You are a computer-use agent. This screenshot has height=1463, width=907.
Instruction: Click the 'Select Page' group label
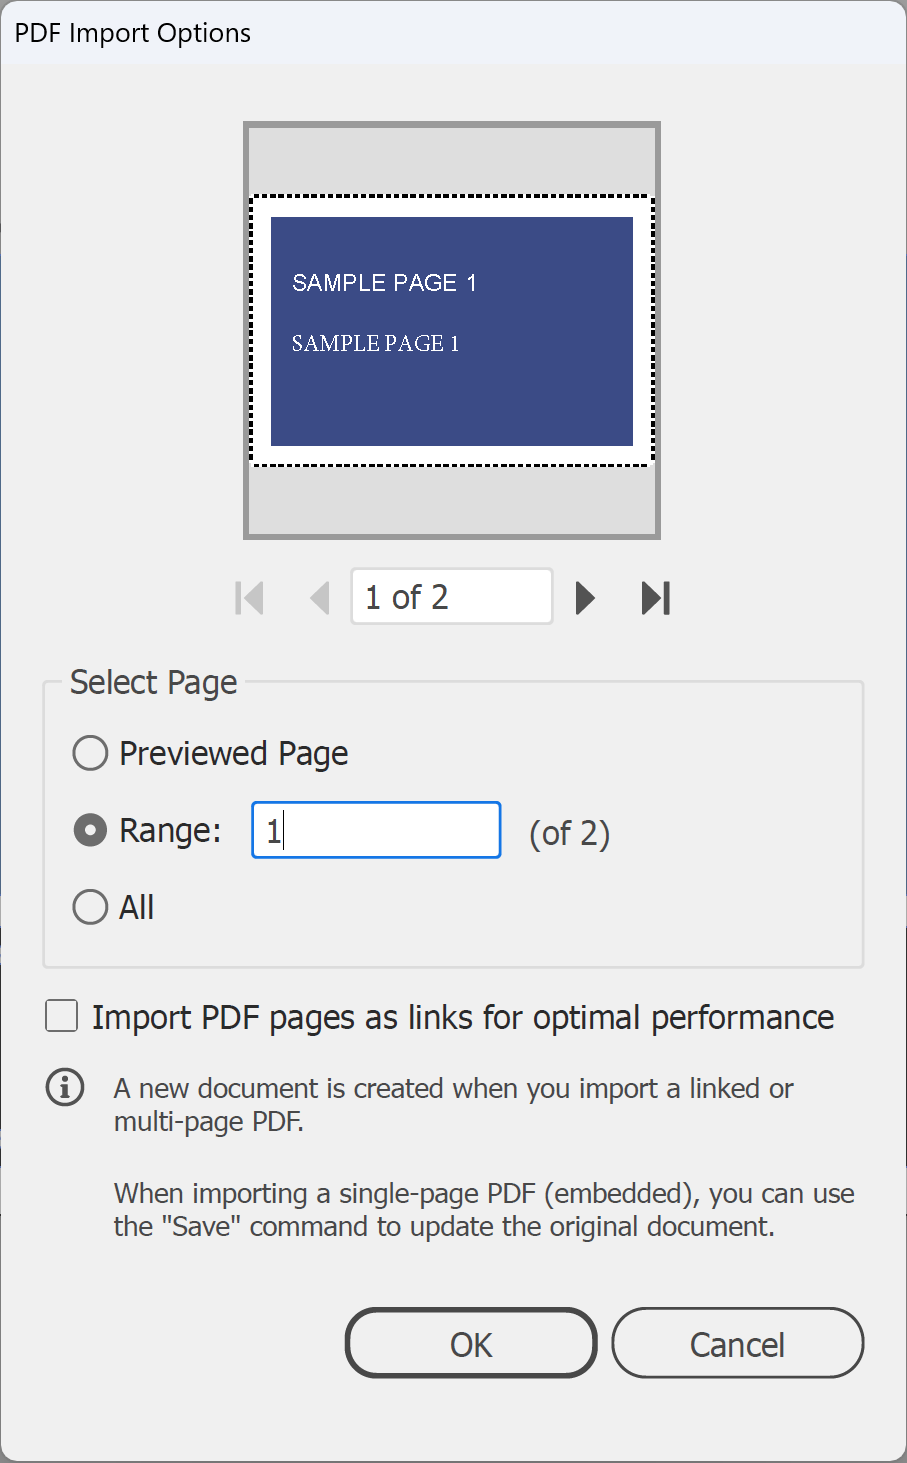coord(154,682)
